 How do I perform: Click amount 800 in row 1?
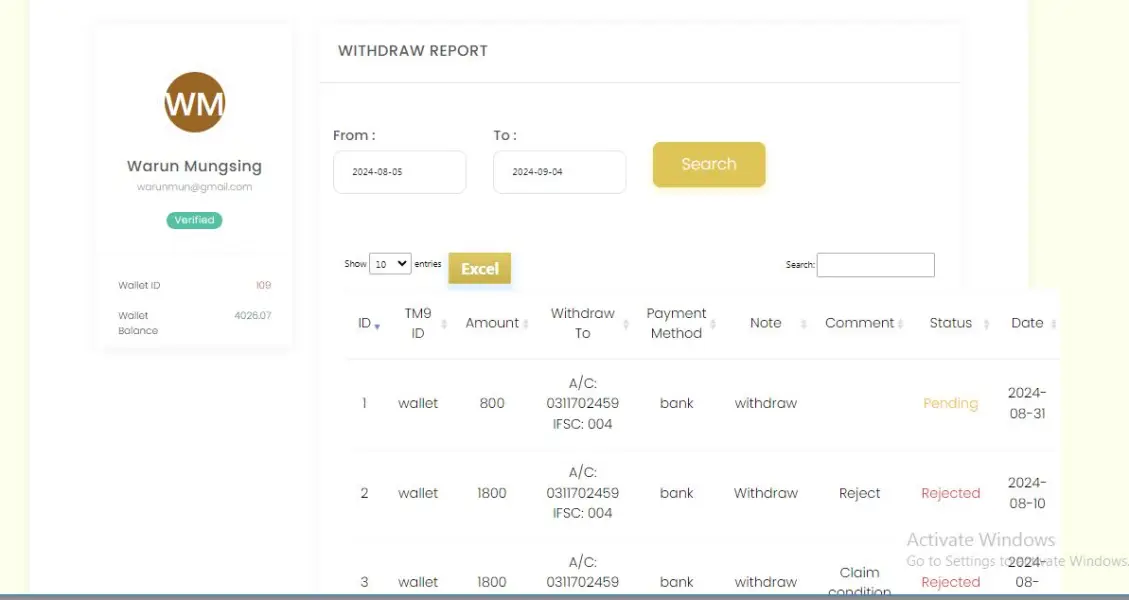pyautogui.click(x=492, y=403)
